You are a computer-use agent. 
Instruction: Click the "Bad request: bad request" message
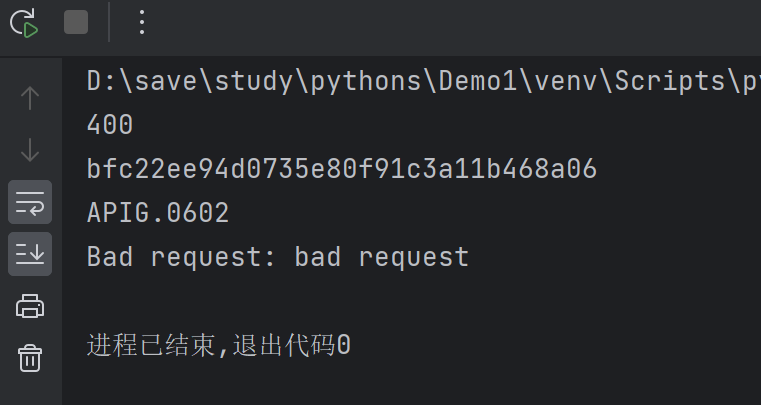pos(278,257)
